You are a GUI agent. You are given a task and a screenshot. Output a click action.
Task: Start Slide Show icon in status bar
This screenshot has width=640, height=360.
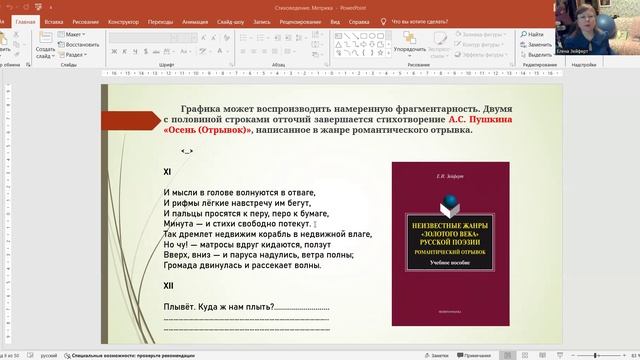pyautogui.click(x=560, y=356)
